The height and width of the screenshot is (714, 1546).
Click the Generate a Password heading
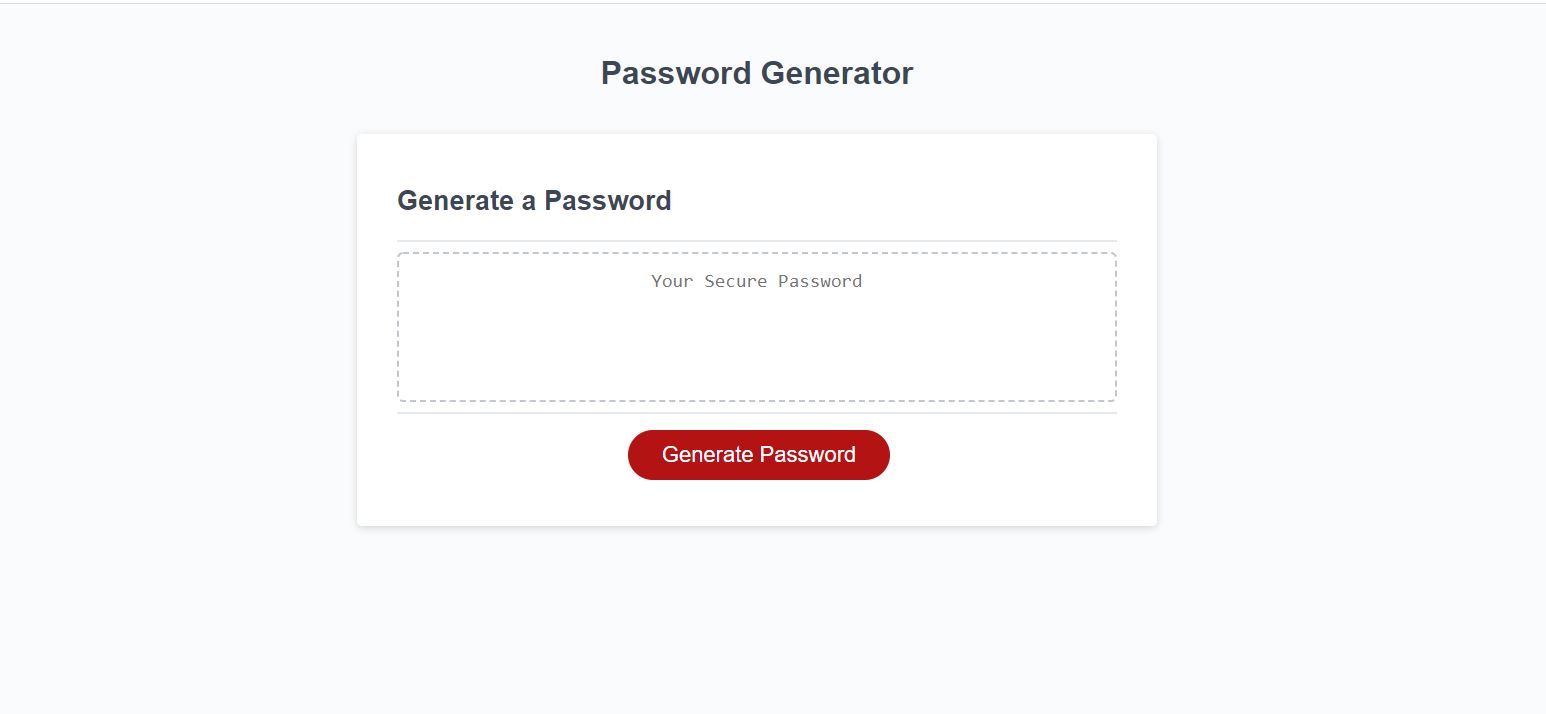pos(534,201)
